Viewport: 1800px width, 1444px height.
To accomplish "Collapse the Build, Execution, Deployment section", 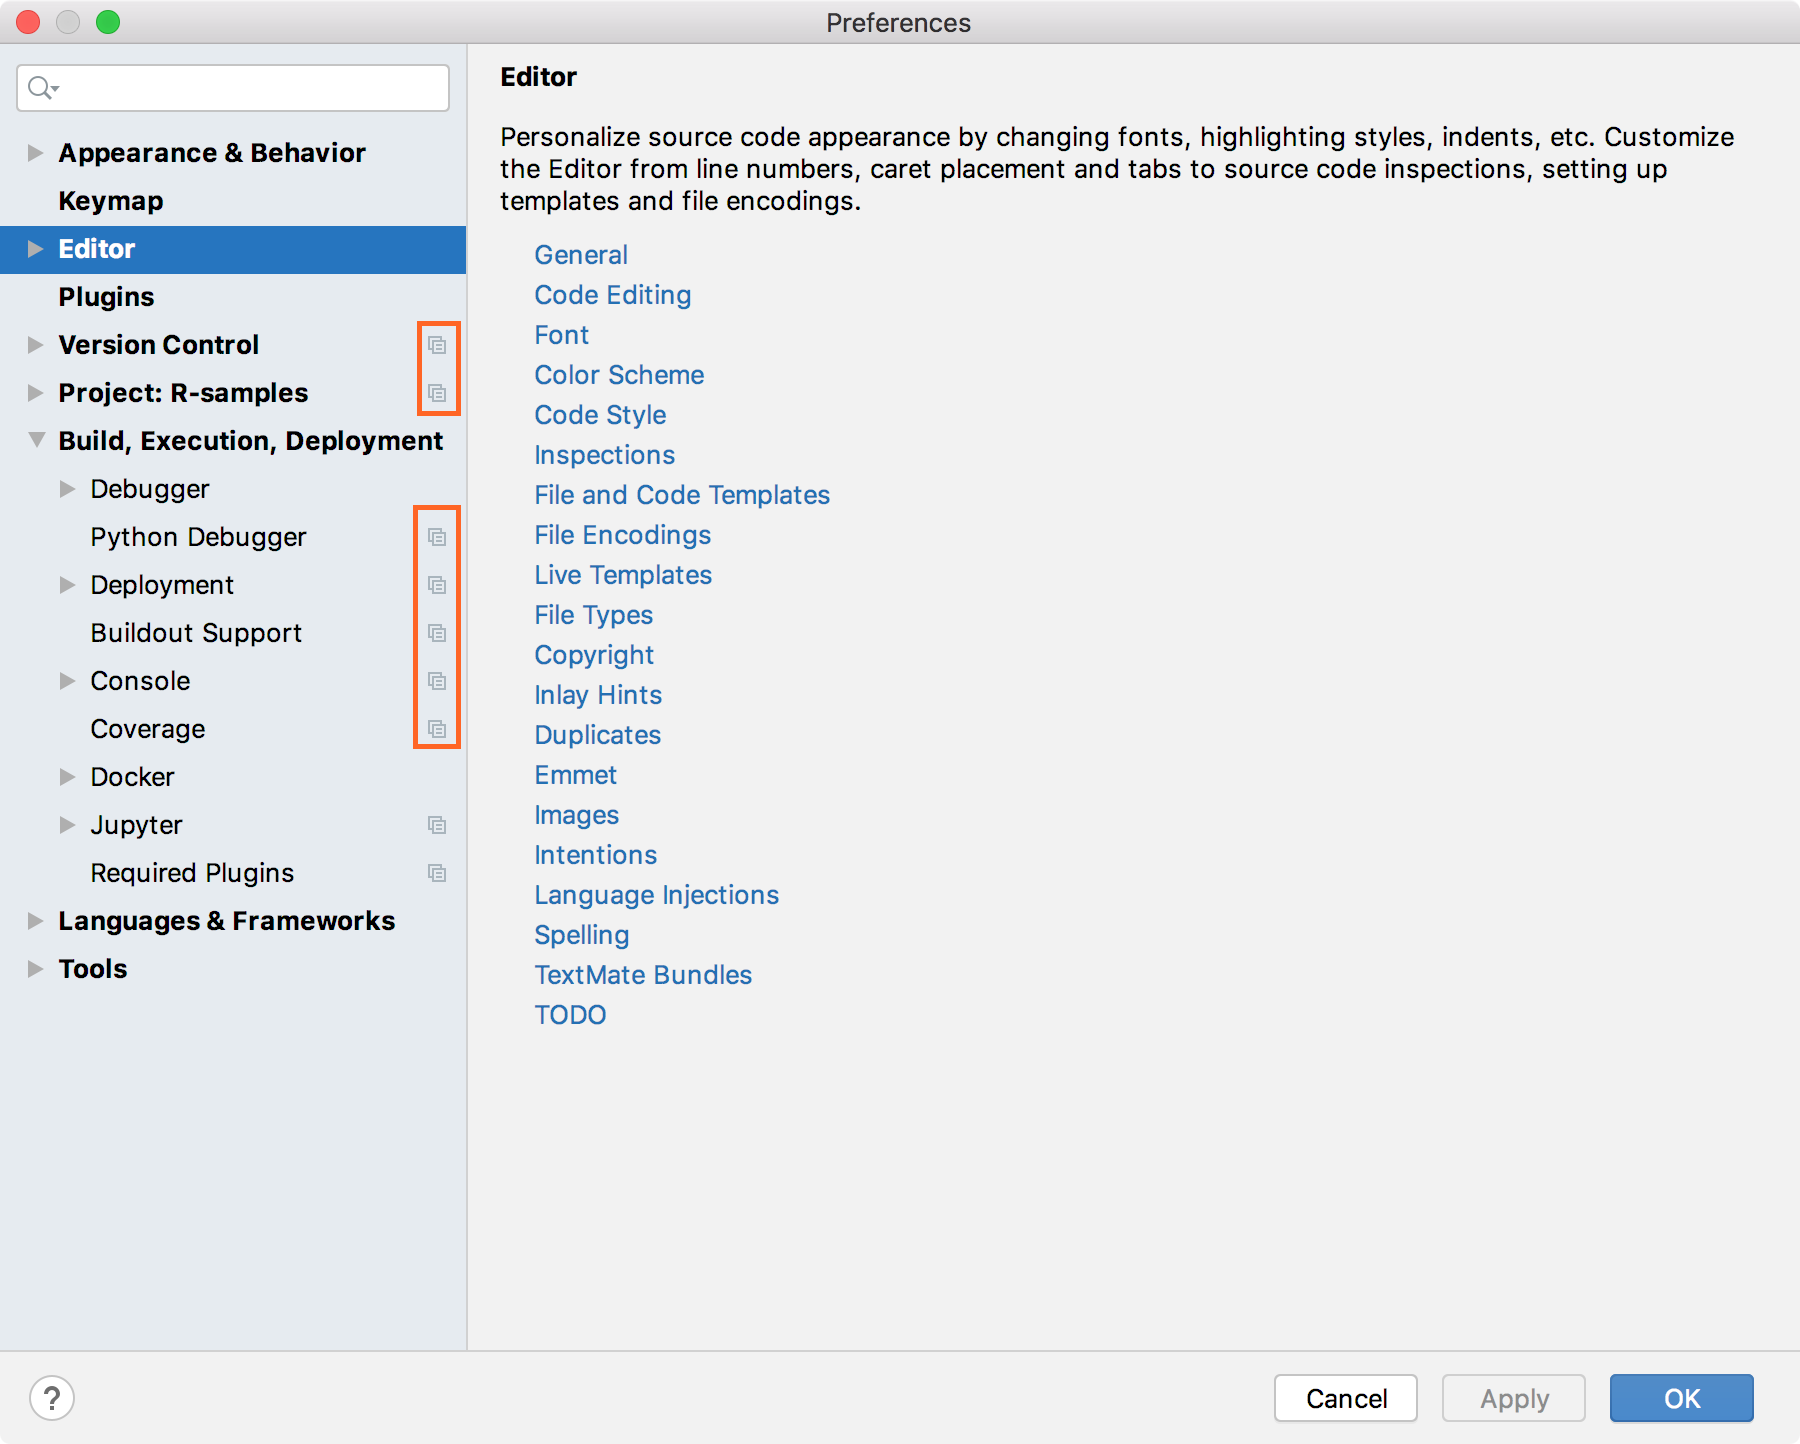I will click(35, 440).
